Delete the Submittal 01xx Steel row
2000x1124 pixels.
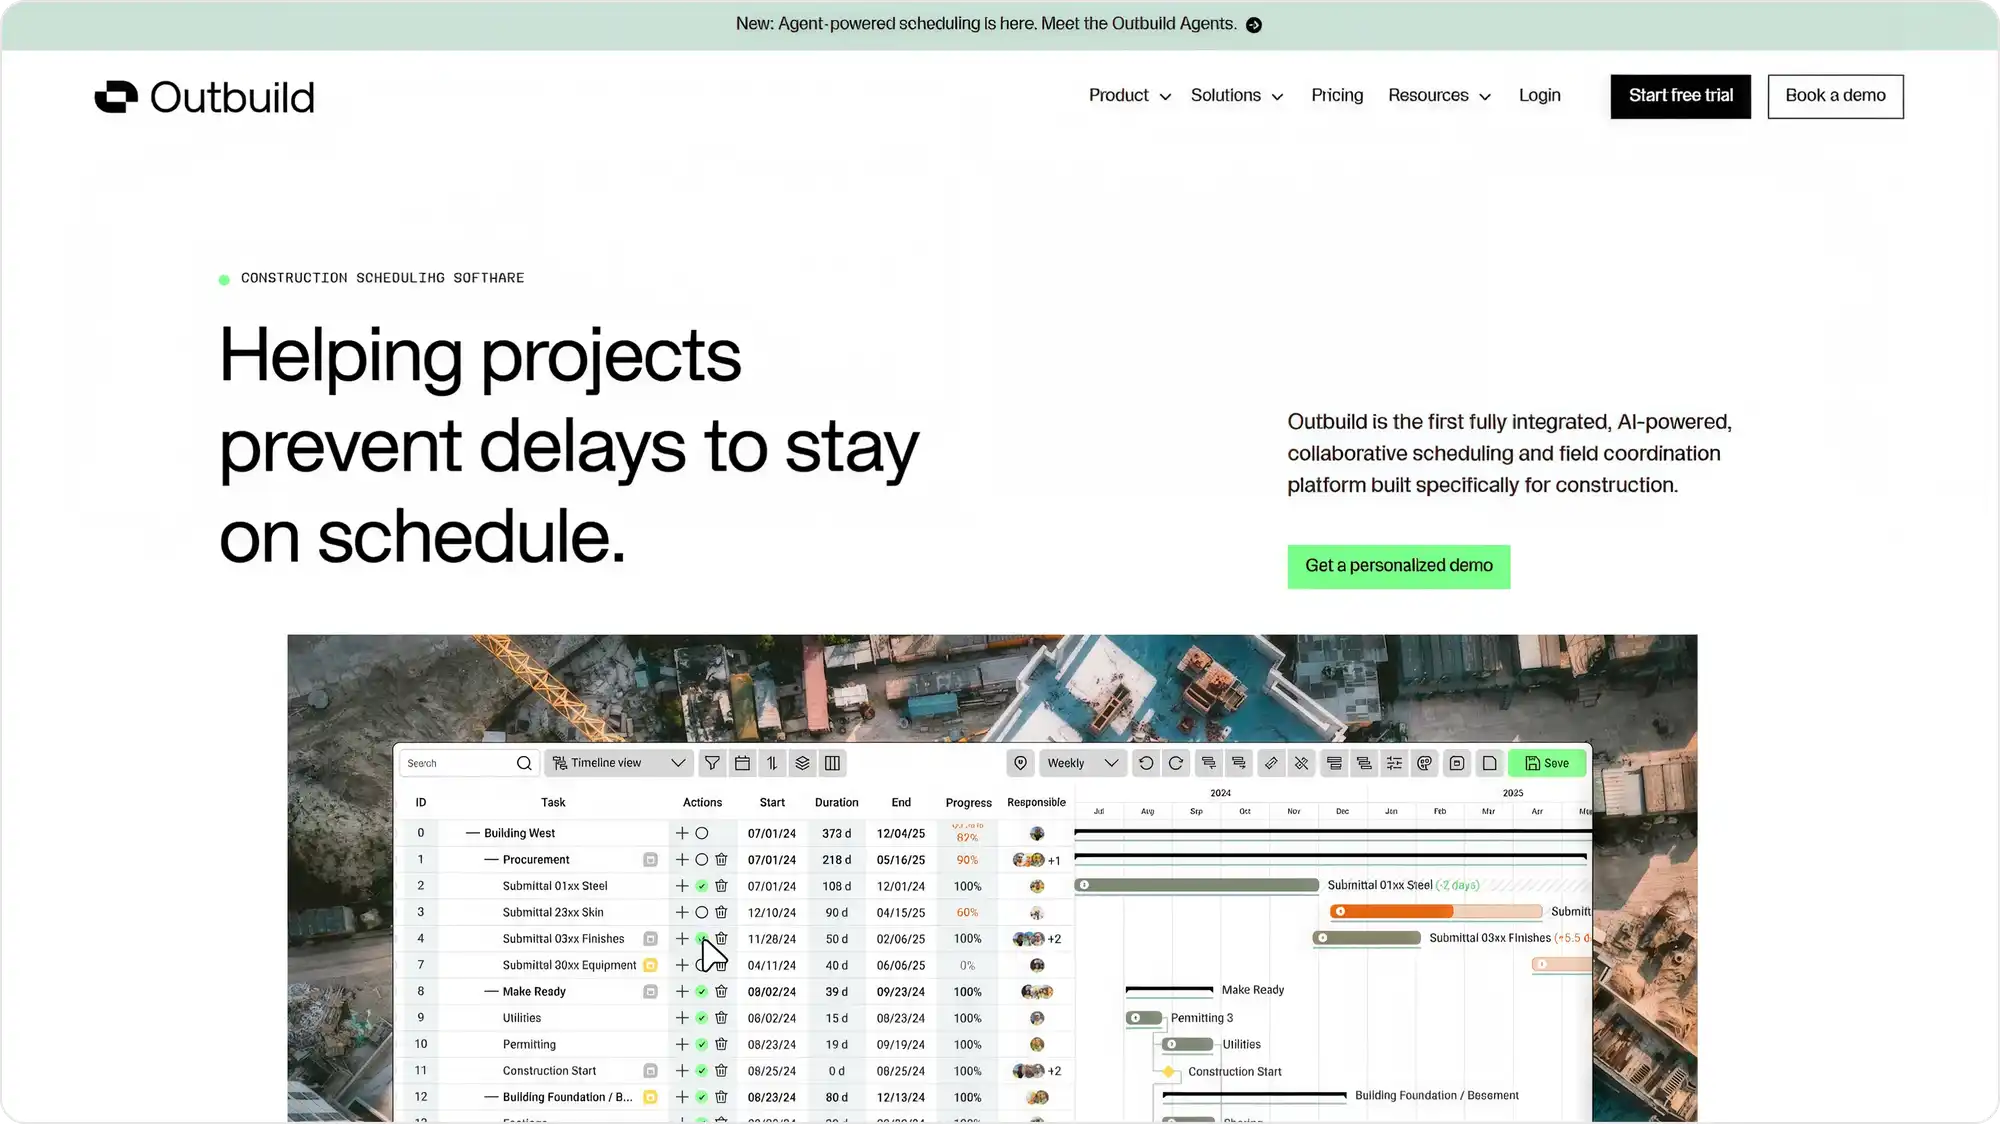(x=721, y=886)
